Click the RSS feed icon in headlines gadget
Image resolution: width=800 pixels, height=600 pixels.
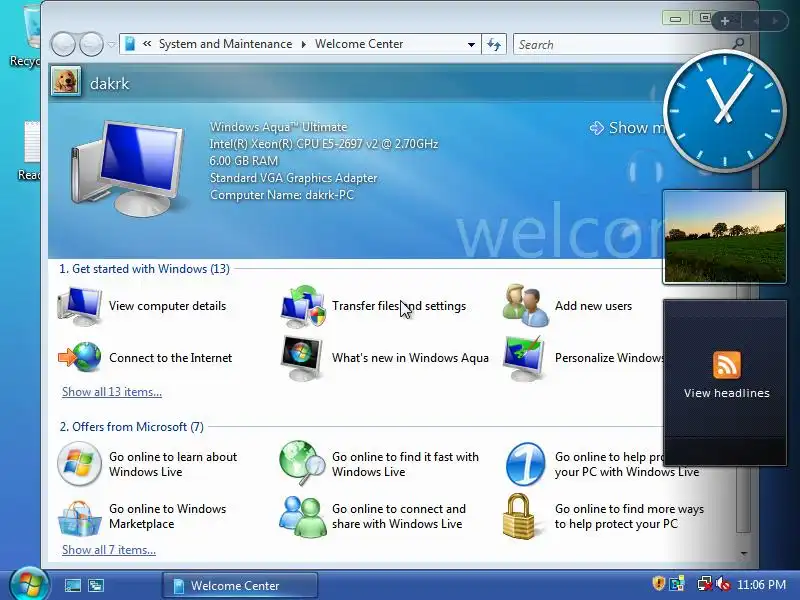pos(727,365)
